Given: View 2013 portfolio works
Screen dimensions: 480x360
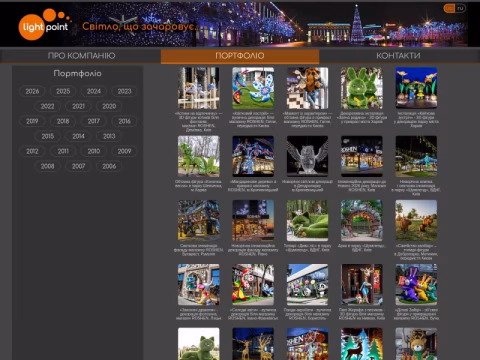Looking at the screenshot, I should pos(109,136).
